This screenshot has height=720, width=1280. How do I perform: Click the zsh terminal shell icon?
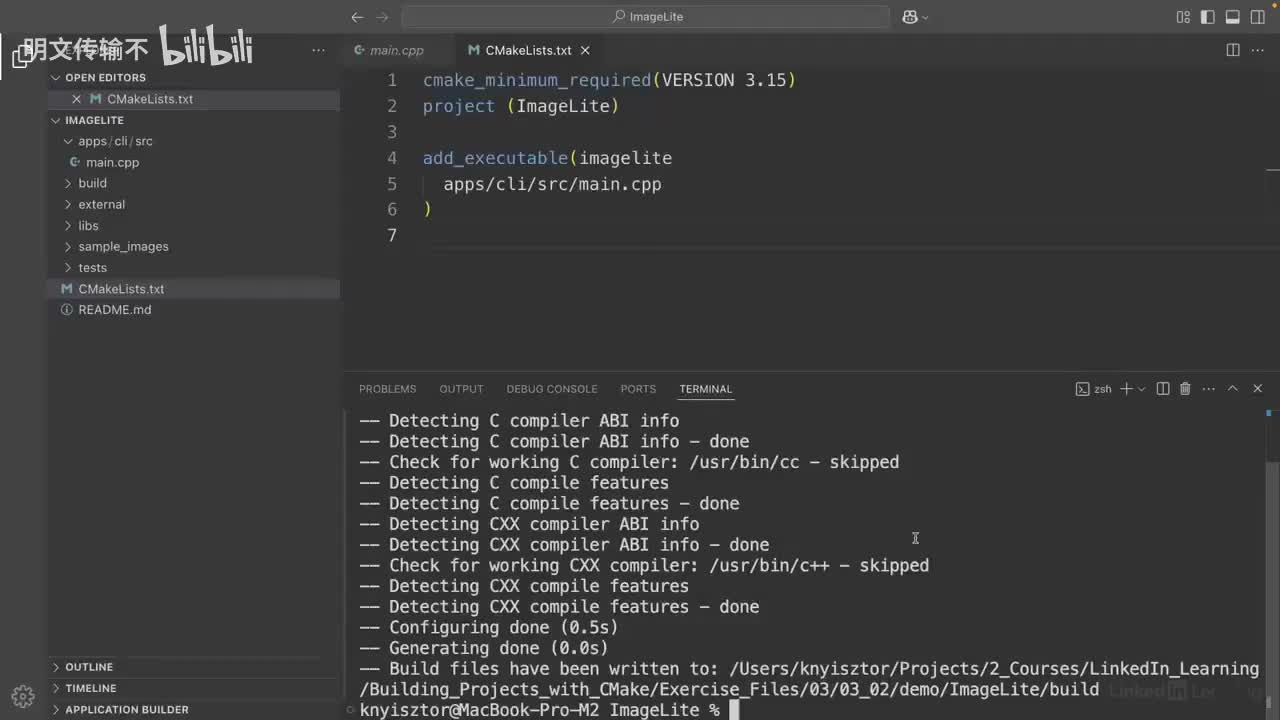(1082, 389)
